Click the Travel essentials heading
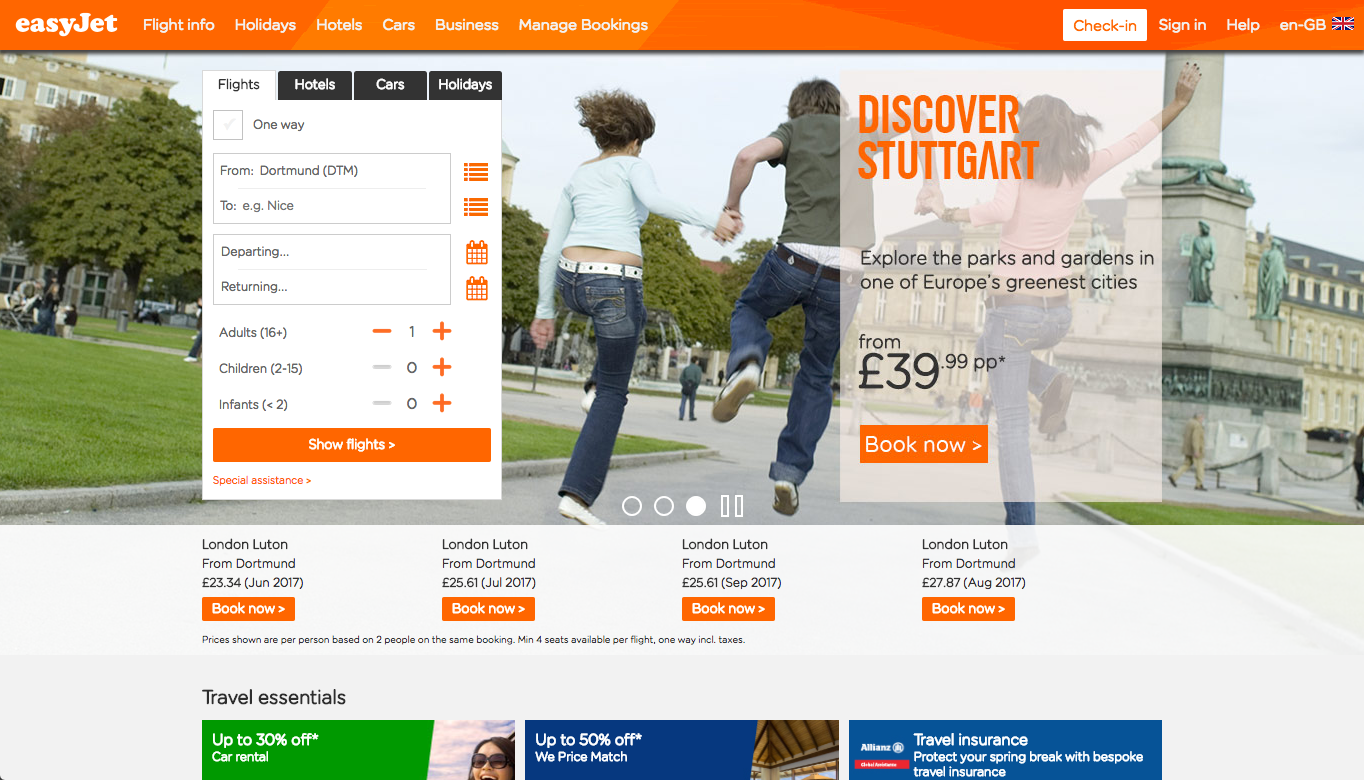This screenshot has height=780, width=1364. [x=274, y=698]
